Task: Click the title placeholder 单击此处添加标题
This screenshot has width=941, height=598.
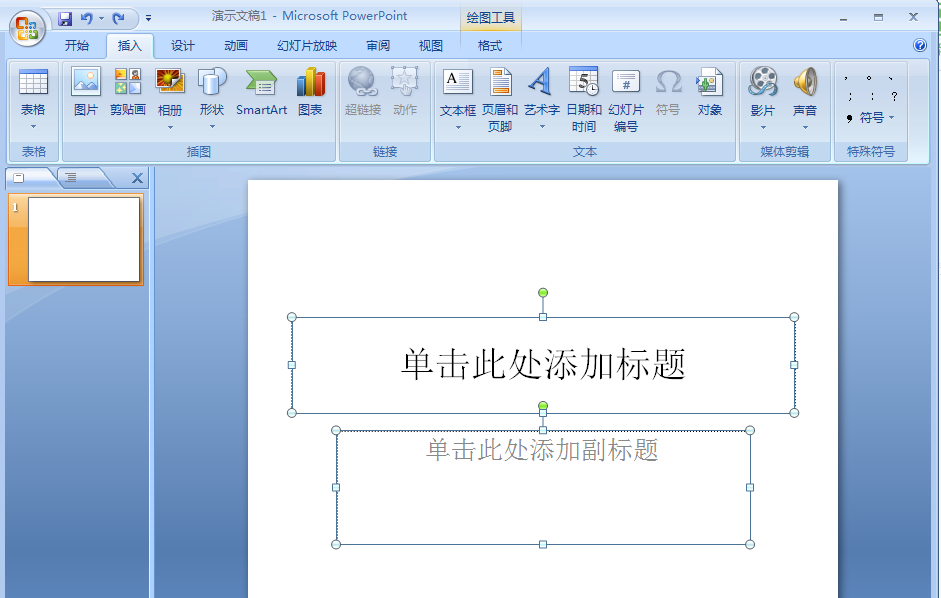Action: (x=543, y=364)
